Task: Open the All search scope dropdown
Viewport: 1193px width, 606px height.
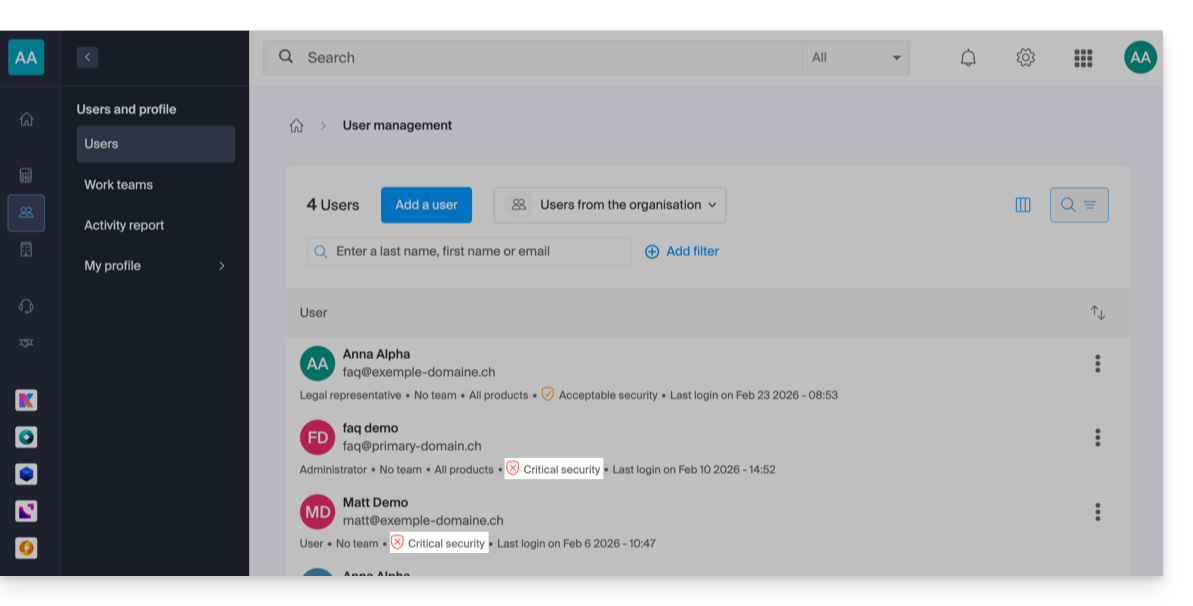Action: coord(856,58)
